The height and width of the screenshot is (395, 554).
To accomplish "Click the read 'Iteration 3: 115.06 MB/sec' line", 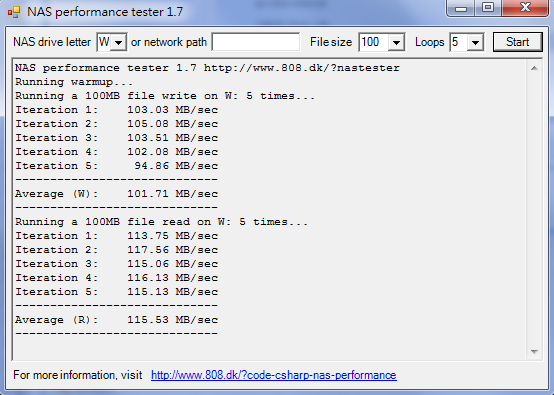I will (x=116, y=264).
